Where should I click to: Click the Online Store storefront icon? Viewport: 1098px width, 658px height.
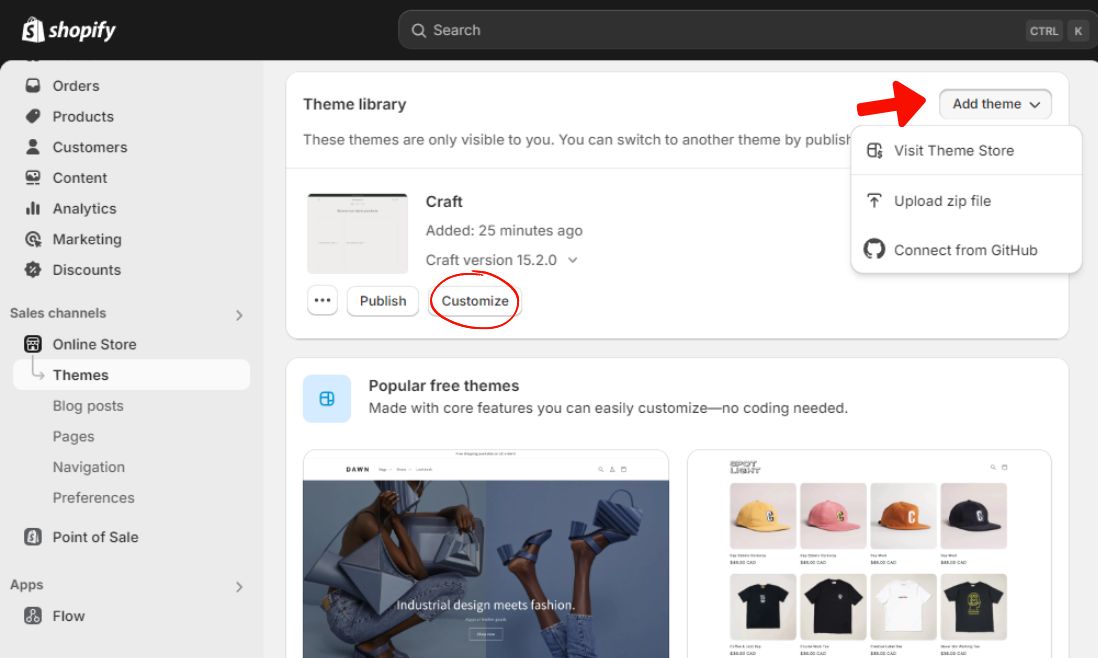(x=33, y=344)
